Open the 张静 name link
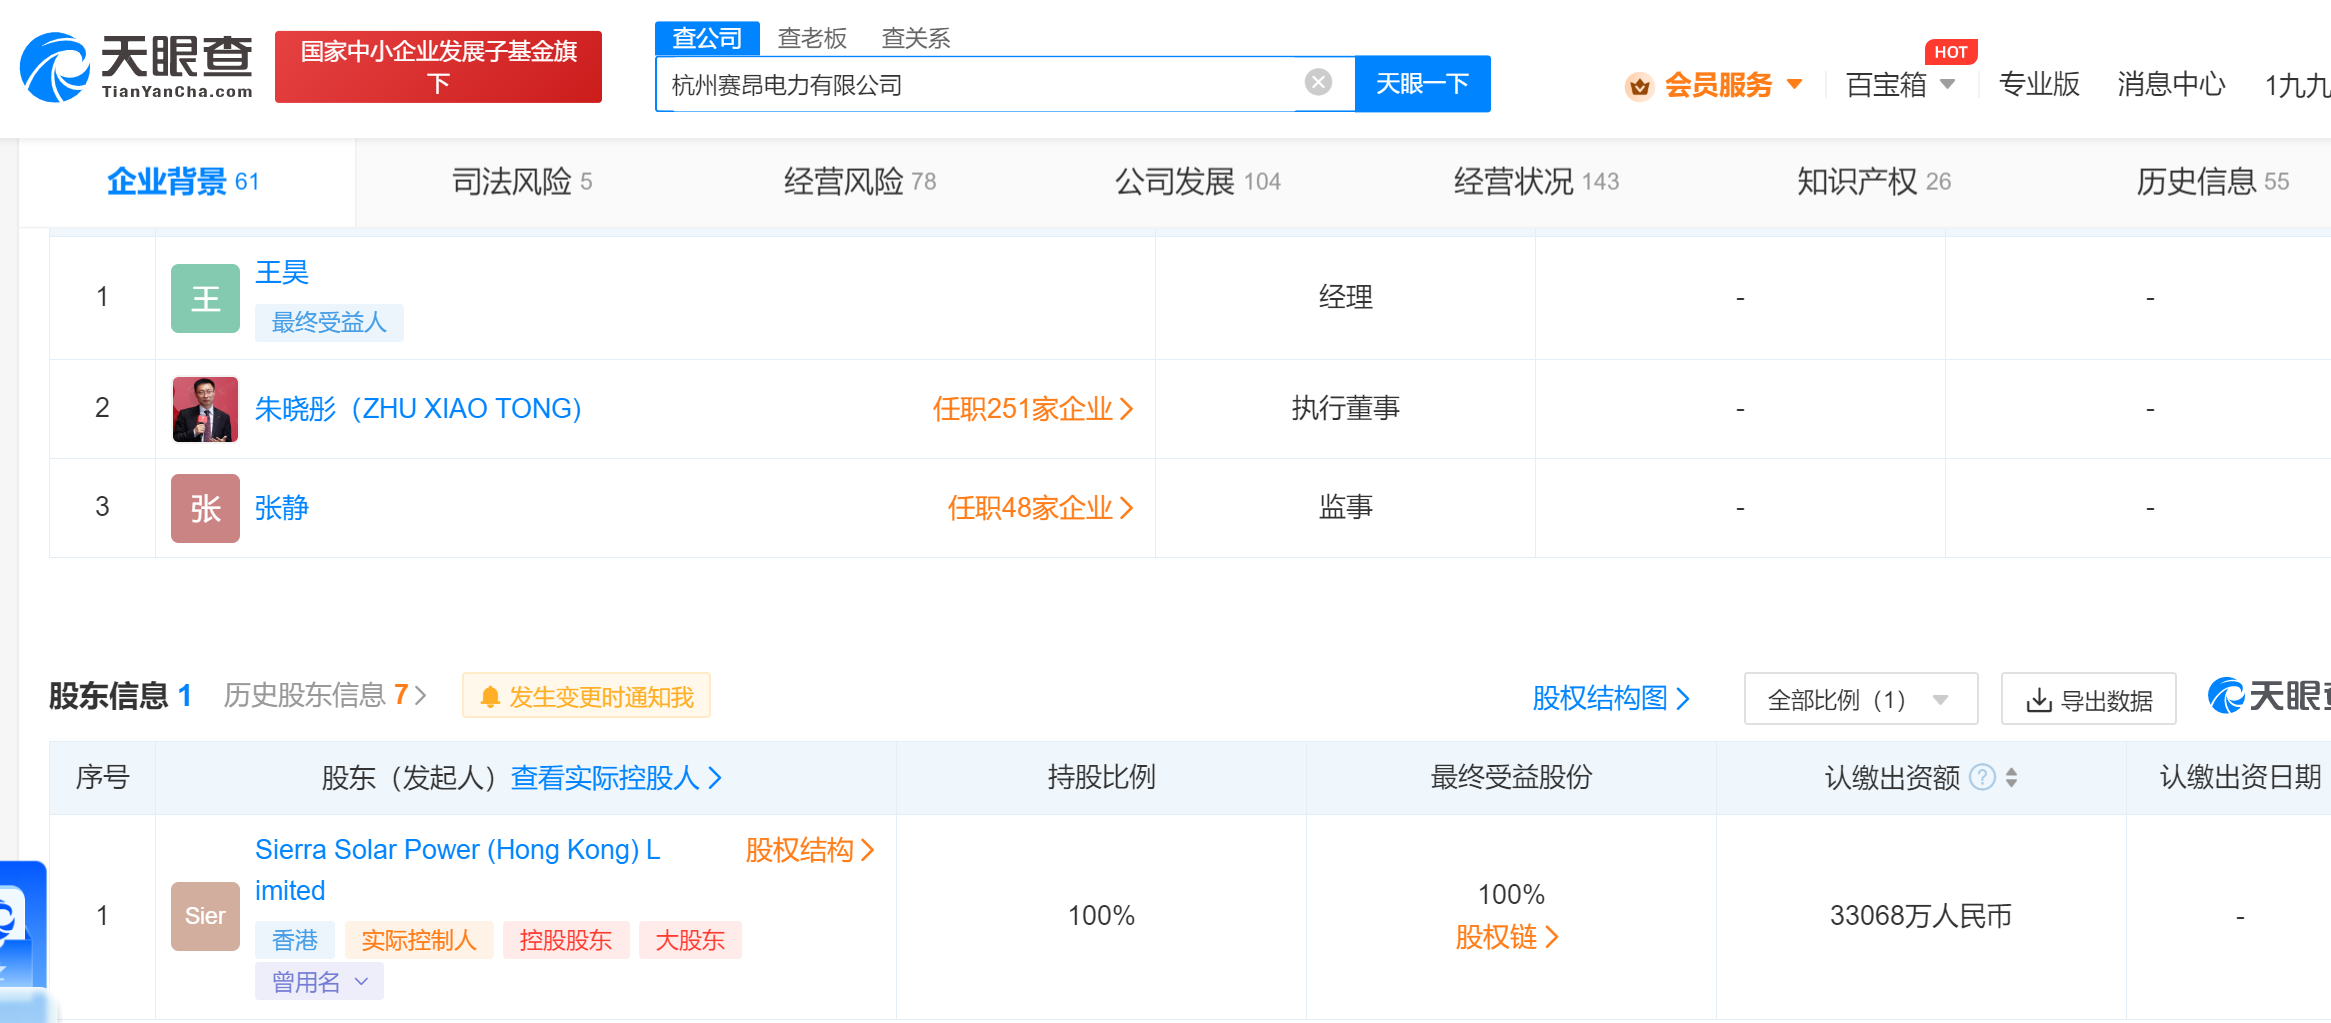This screenshot has height=1023, width=2331. [x=282, y=508]
